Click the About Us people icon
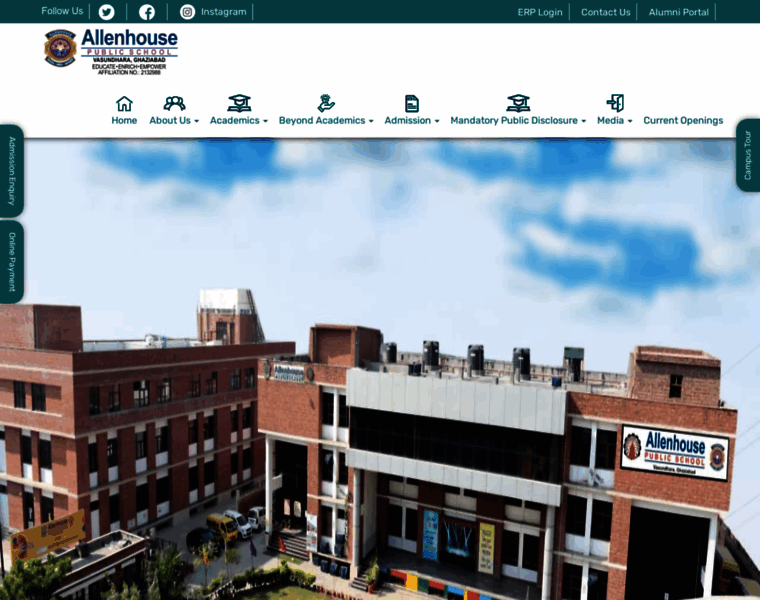The height and width of the screenshot is (600, 760). point(174,103)
